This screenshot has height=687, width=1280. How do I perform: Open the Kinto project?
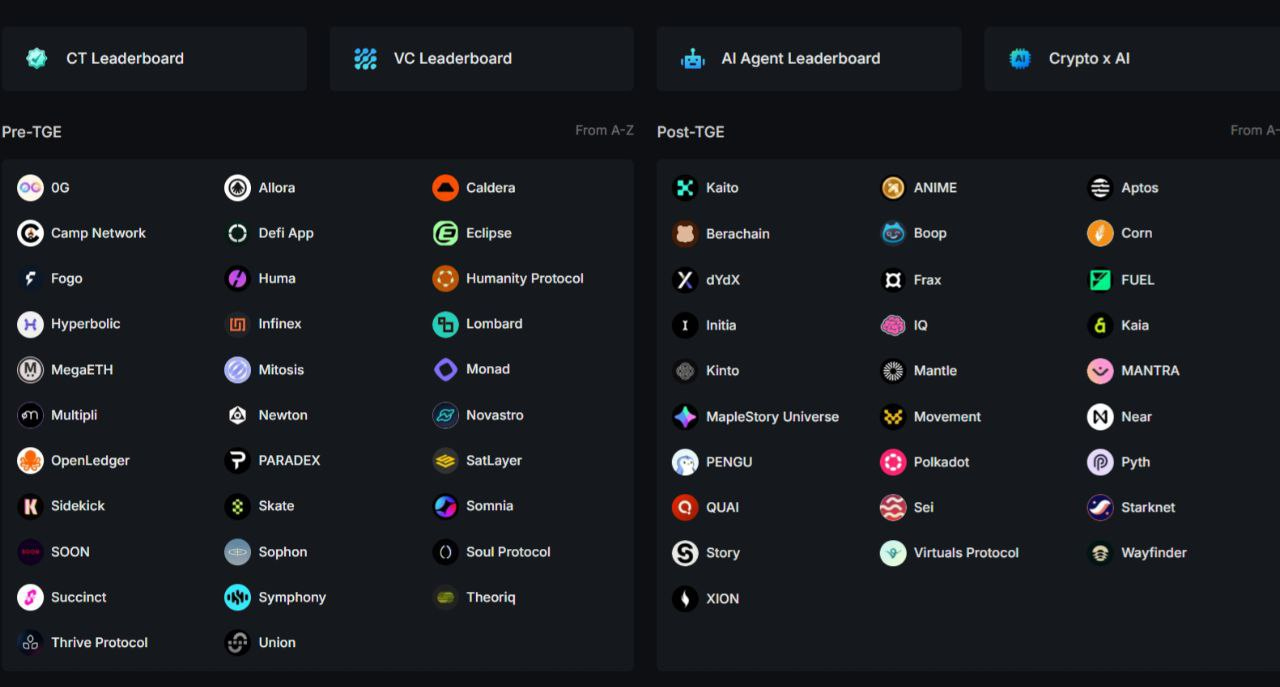(x=706, y=371)
